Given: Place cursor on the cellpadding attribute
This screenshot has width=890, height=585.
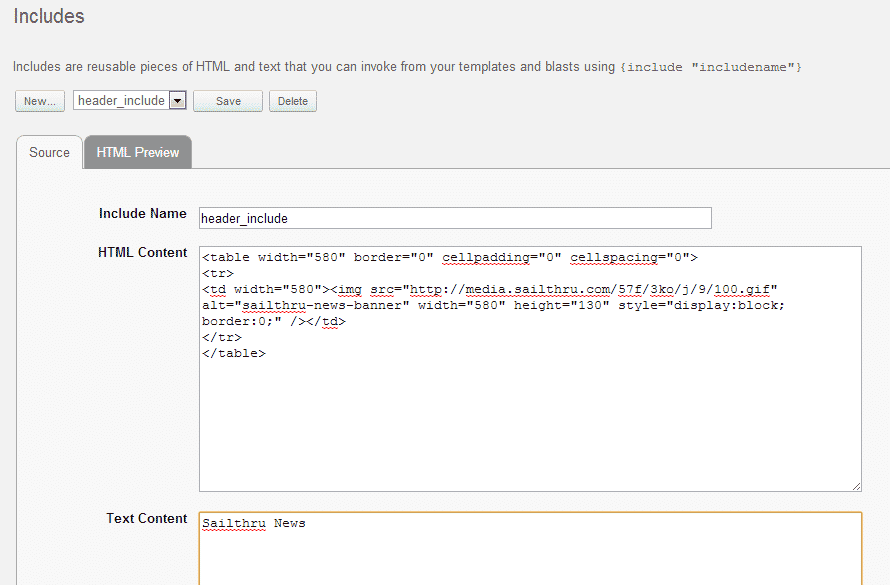Looking at the screenshot, I should [x=486, y=258].
